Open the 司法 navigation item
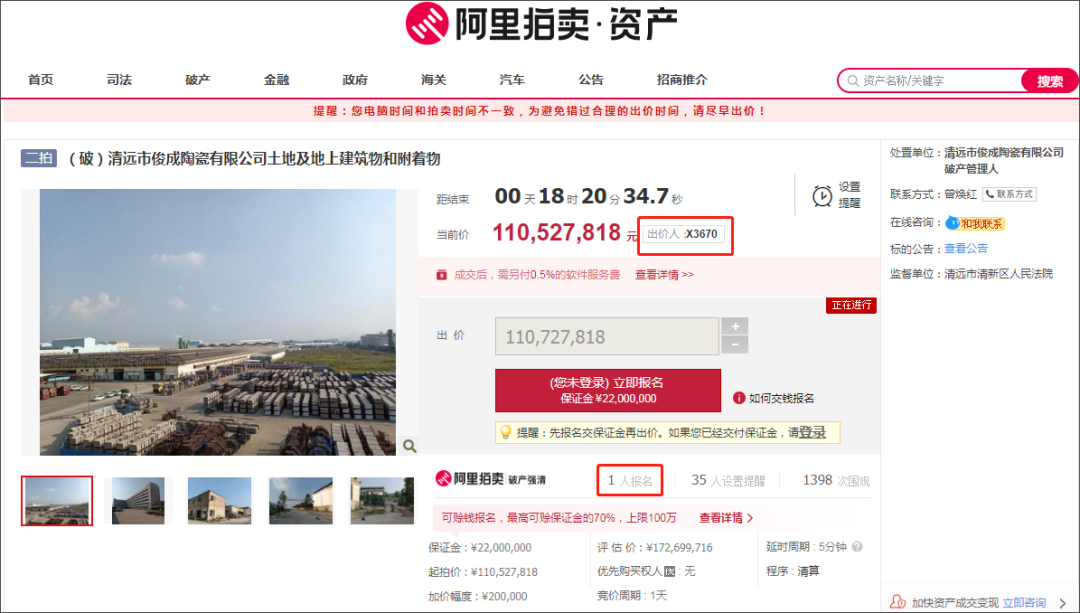 (119, 80)
